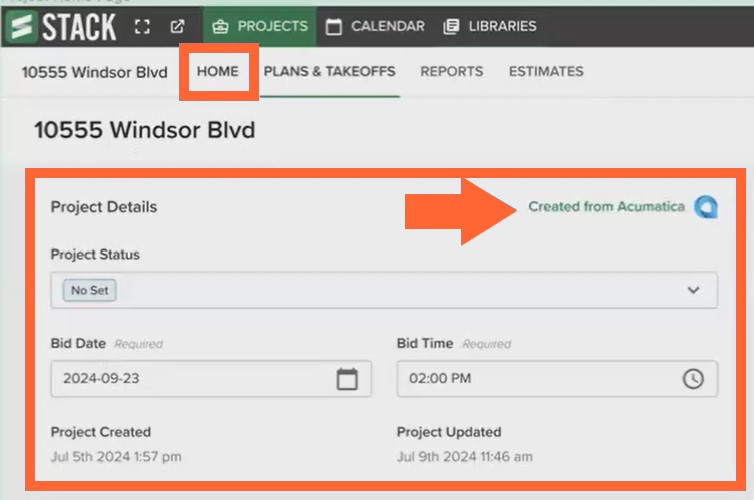This screenshot has height=500, width=754.
Task: Open the ESTIMATES tab
Action: point(546,72)
